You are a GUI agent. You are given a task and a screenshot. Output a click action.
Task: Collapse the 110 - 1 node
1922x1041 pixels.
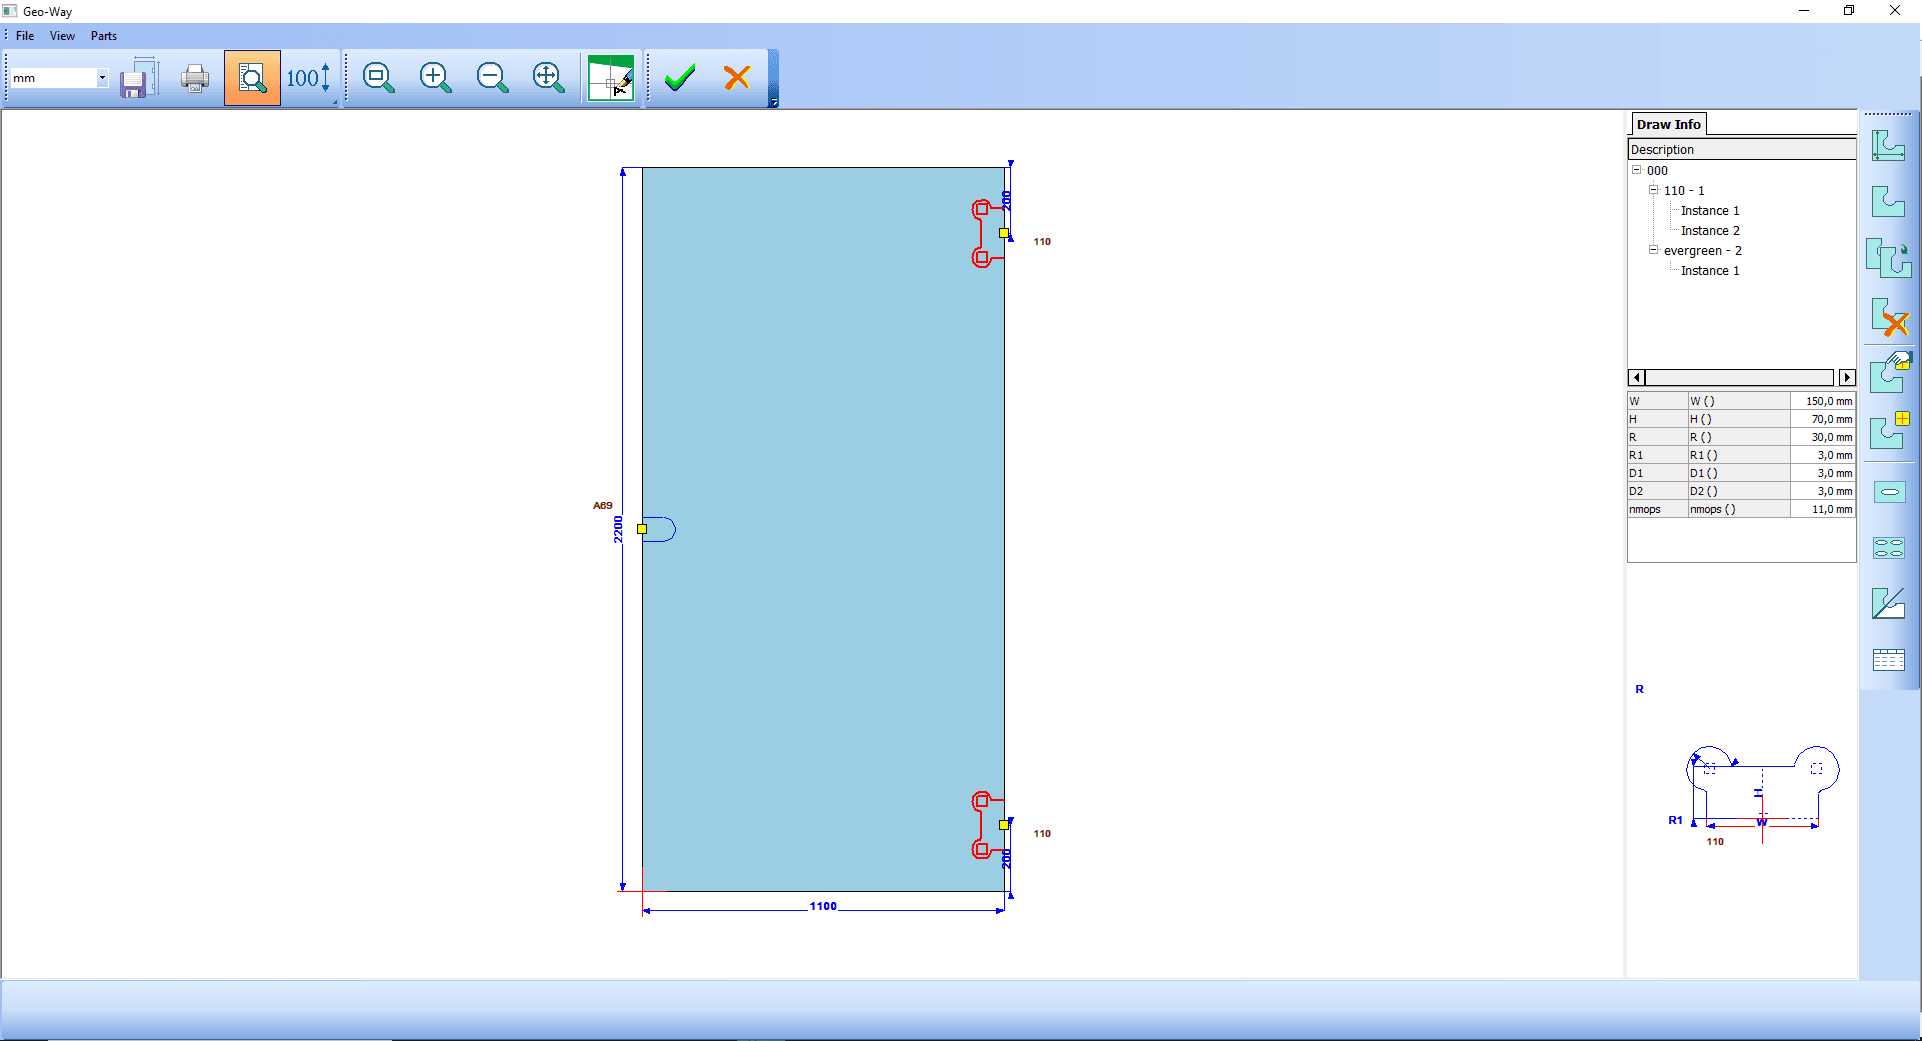point(1654,190)
